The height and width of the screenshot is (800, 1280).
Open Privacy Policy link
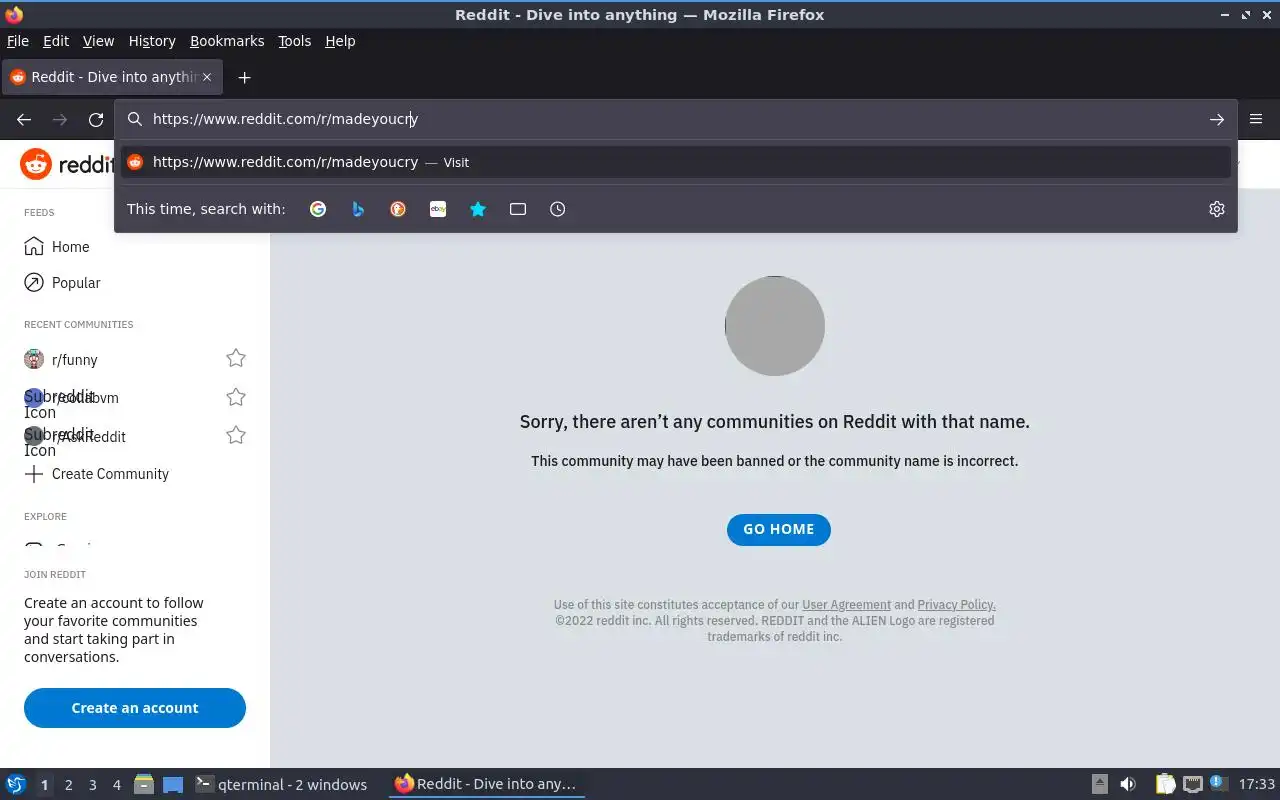coord(956,605)
